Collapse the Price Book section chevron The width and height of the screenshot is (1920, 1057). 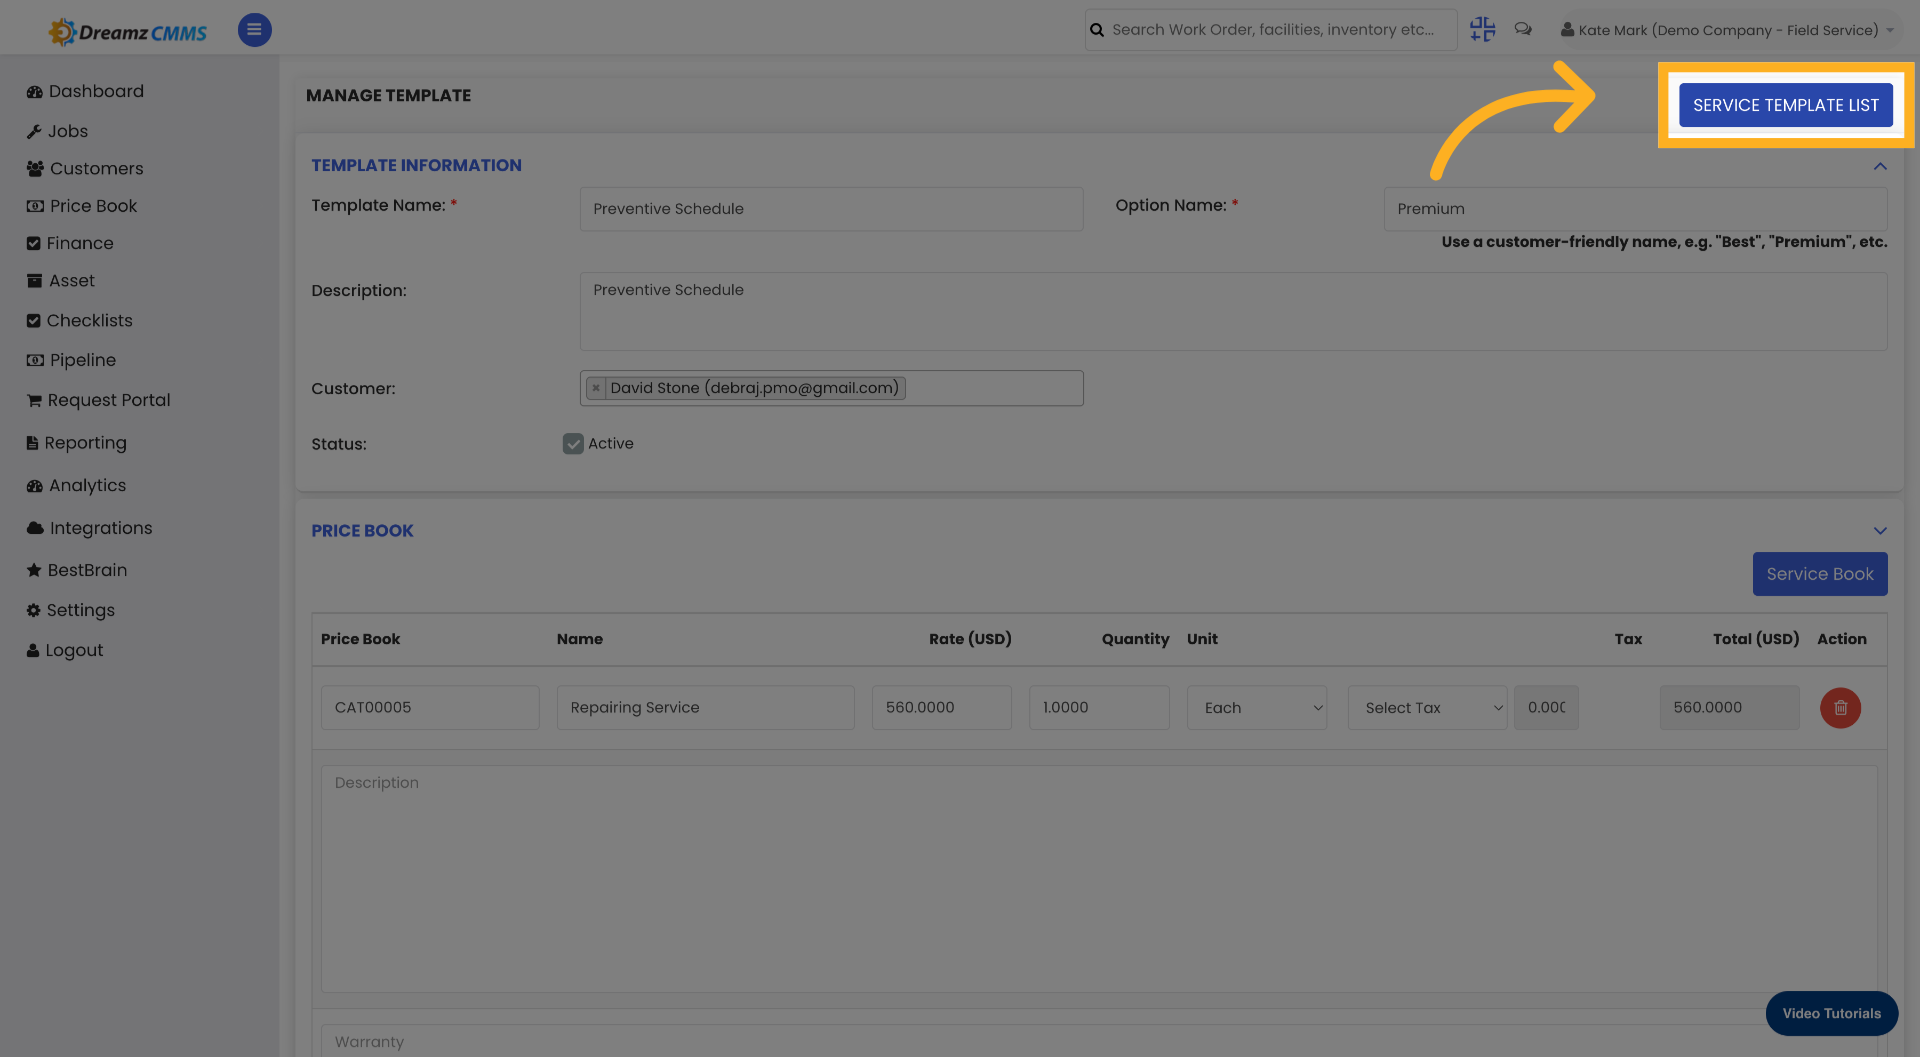tap(1880, 531)
